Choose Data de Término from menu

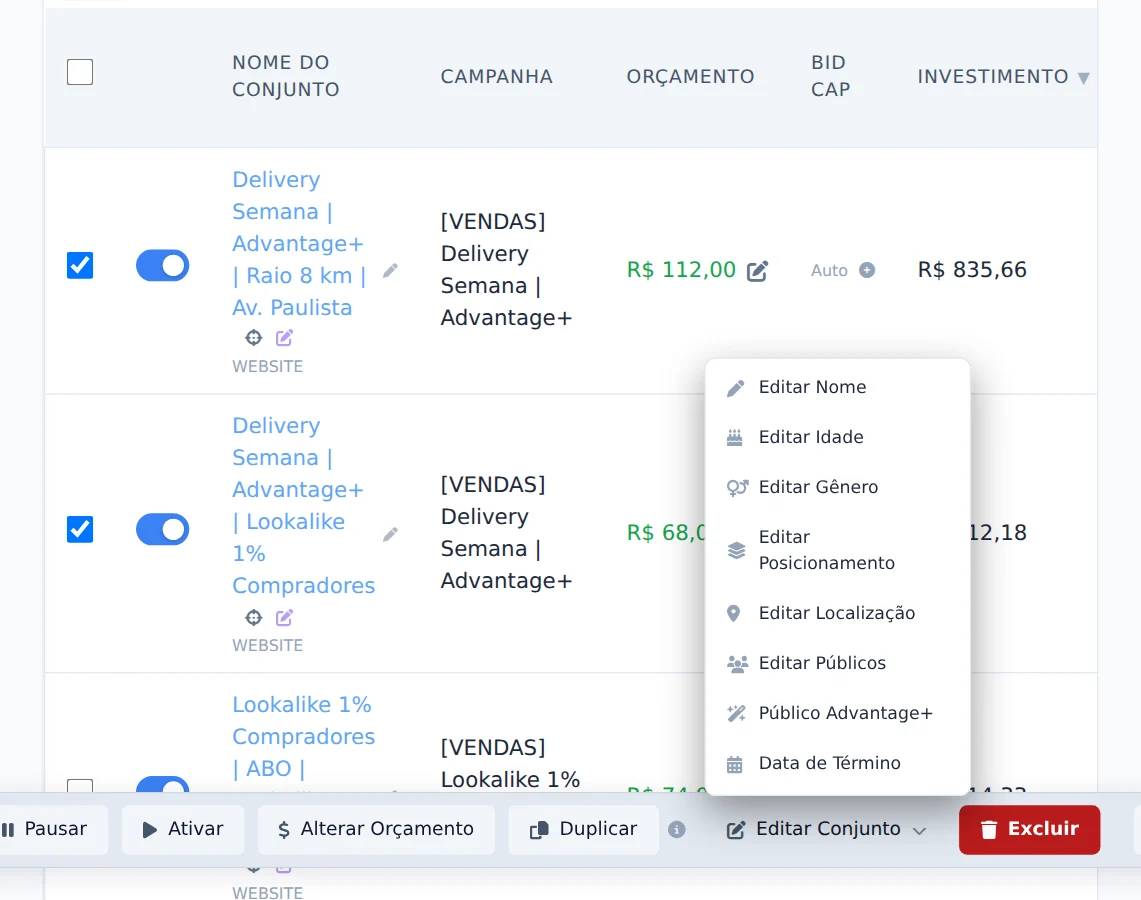point(838,763)
